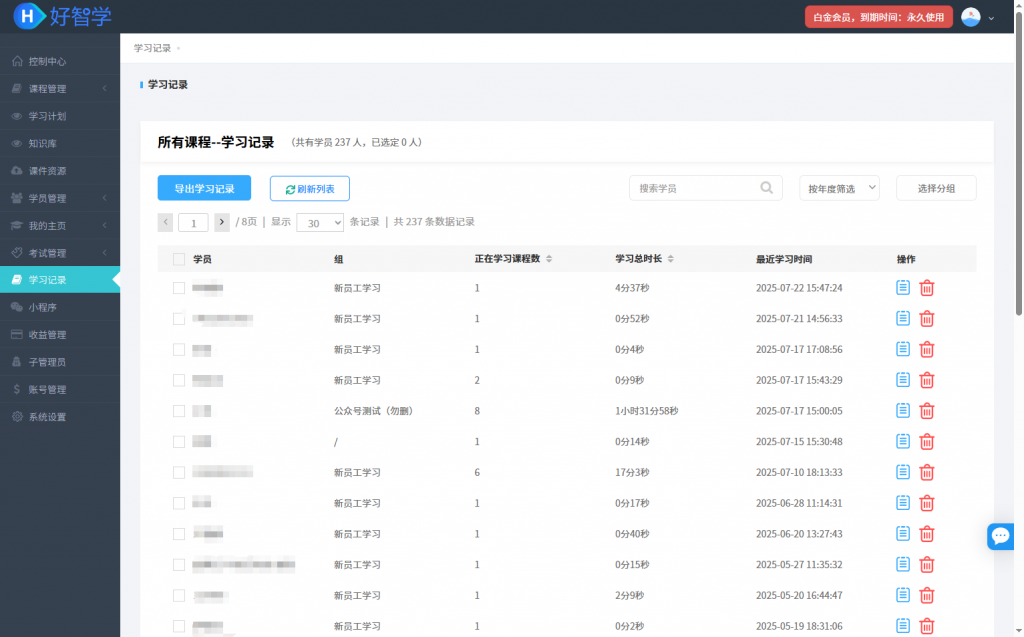Click the trash icon for the 公众号测试 row
This screenshot has height=637, width=1024.
pyautogui.click(x=927, y=411)
